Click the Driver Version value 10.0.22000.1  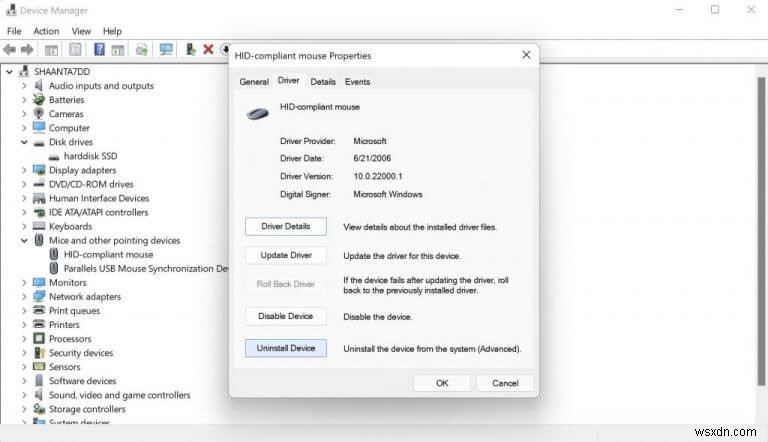coord(378,176)
